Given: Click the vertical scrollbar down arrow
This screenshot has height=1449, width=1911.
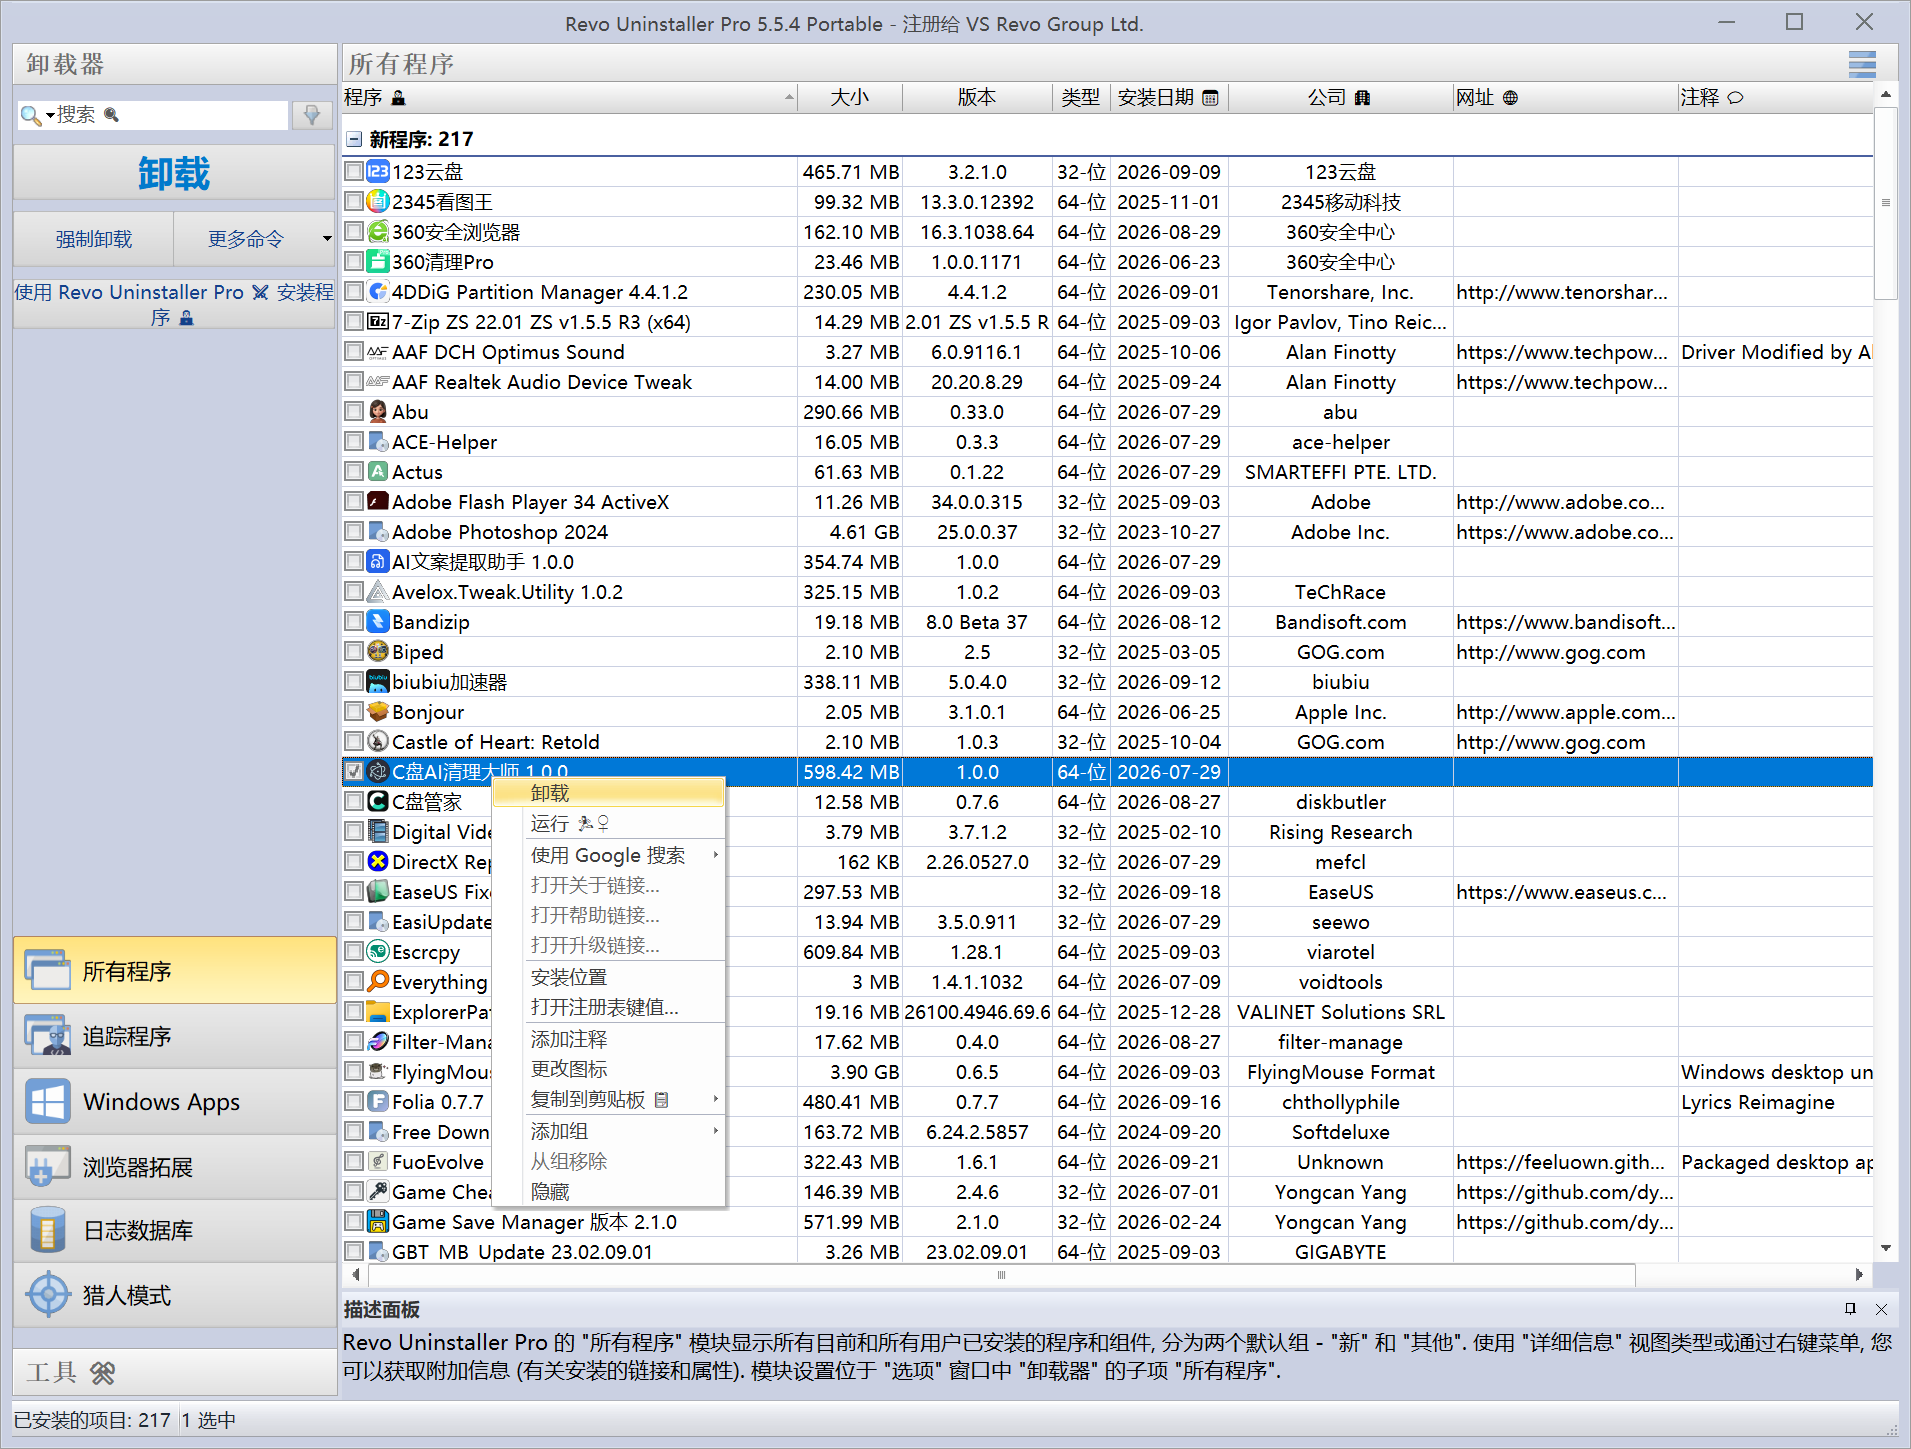Looking at the screenshot, I should pyautogui.click(x=1885, y=1248).
